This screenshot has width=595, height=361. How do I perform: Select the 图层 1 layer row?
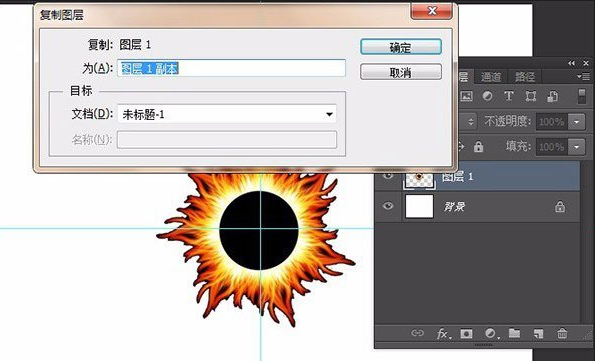(x=477, y=176)
